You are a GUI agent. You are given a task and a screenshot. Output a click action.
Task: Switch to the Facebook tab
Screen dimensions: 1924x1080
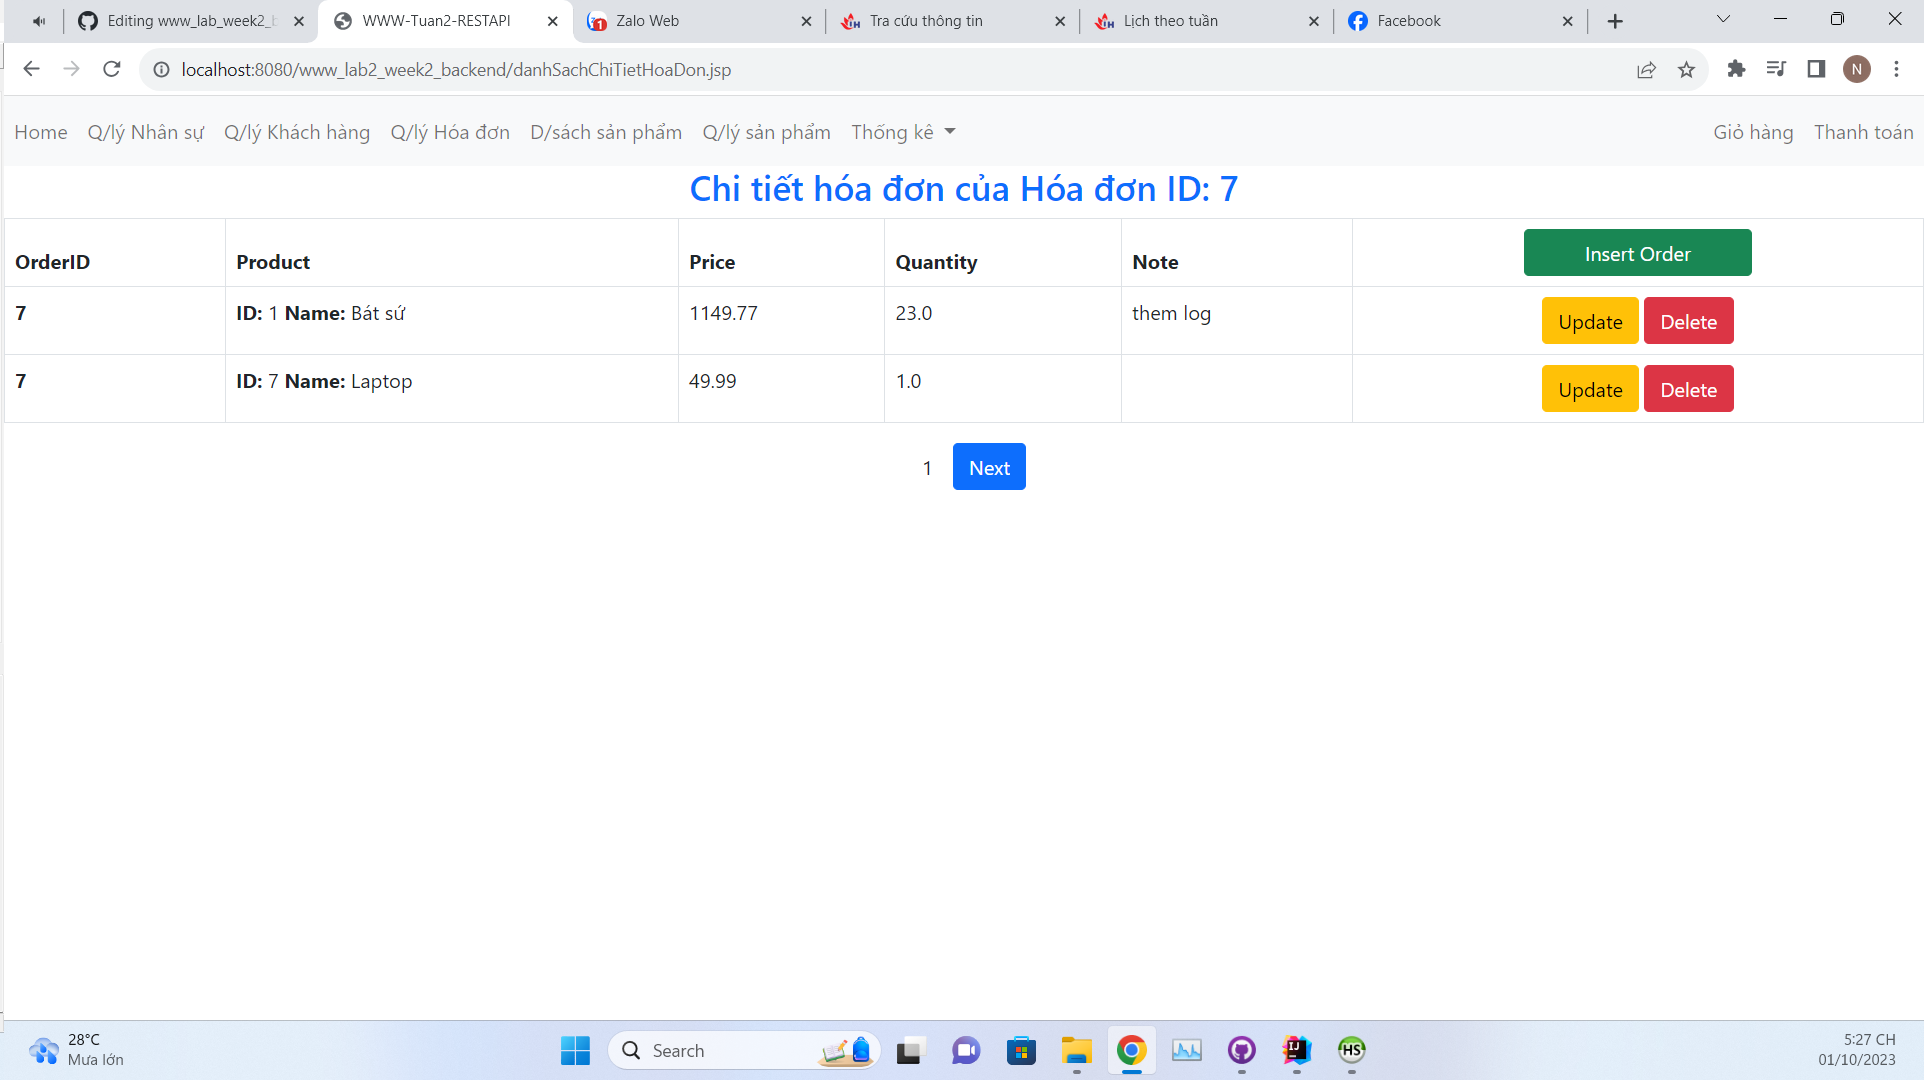pos(1410,20)
